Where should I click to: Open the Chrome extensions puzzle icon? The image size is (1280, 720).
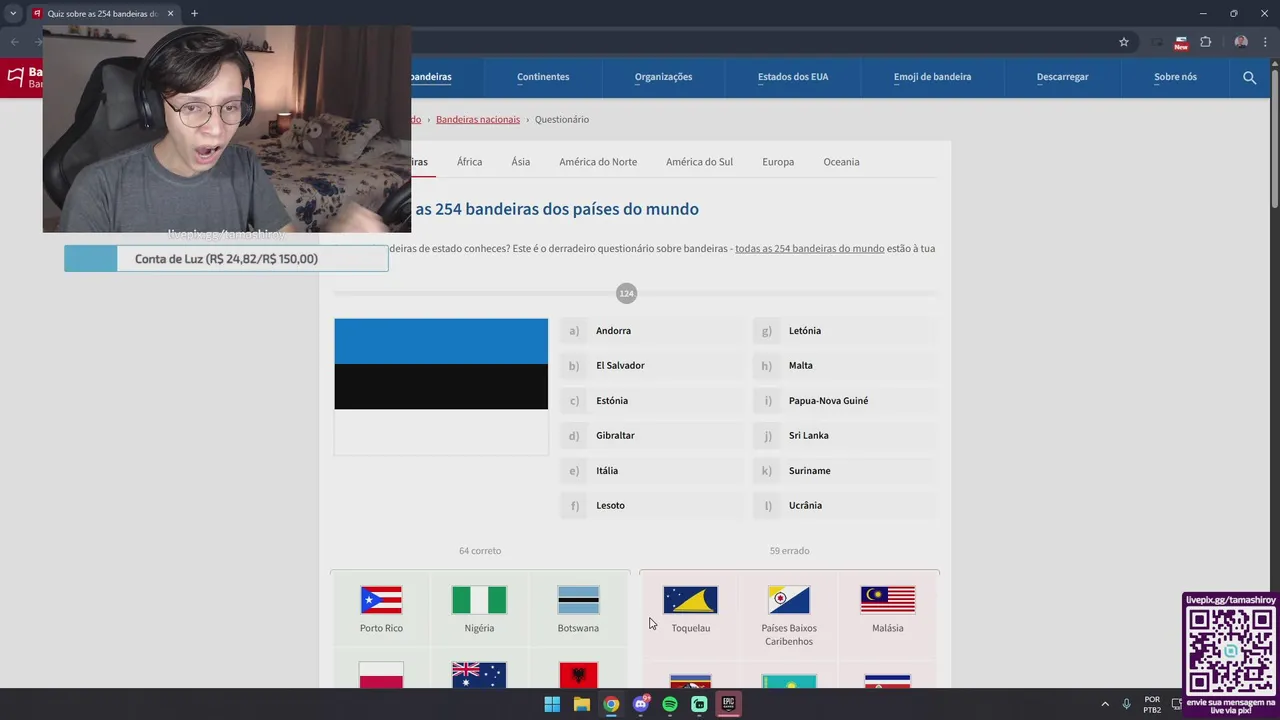coord(1206,42)
